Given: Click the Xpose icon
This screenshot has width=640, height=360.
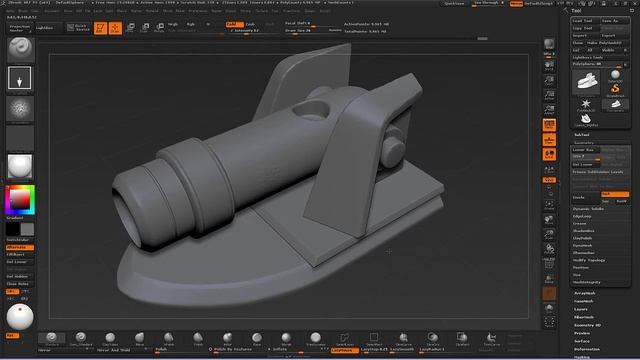Looking at the screenshot, I should [x=549, y=322].
